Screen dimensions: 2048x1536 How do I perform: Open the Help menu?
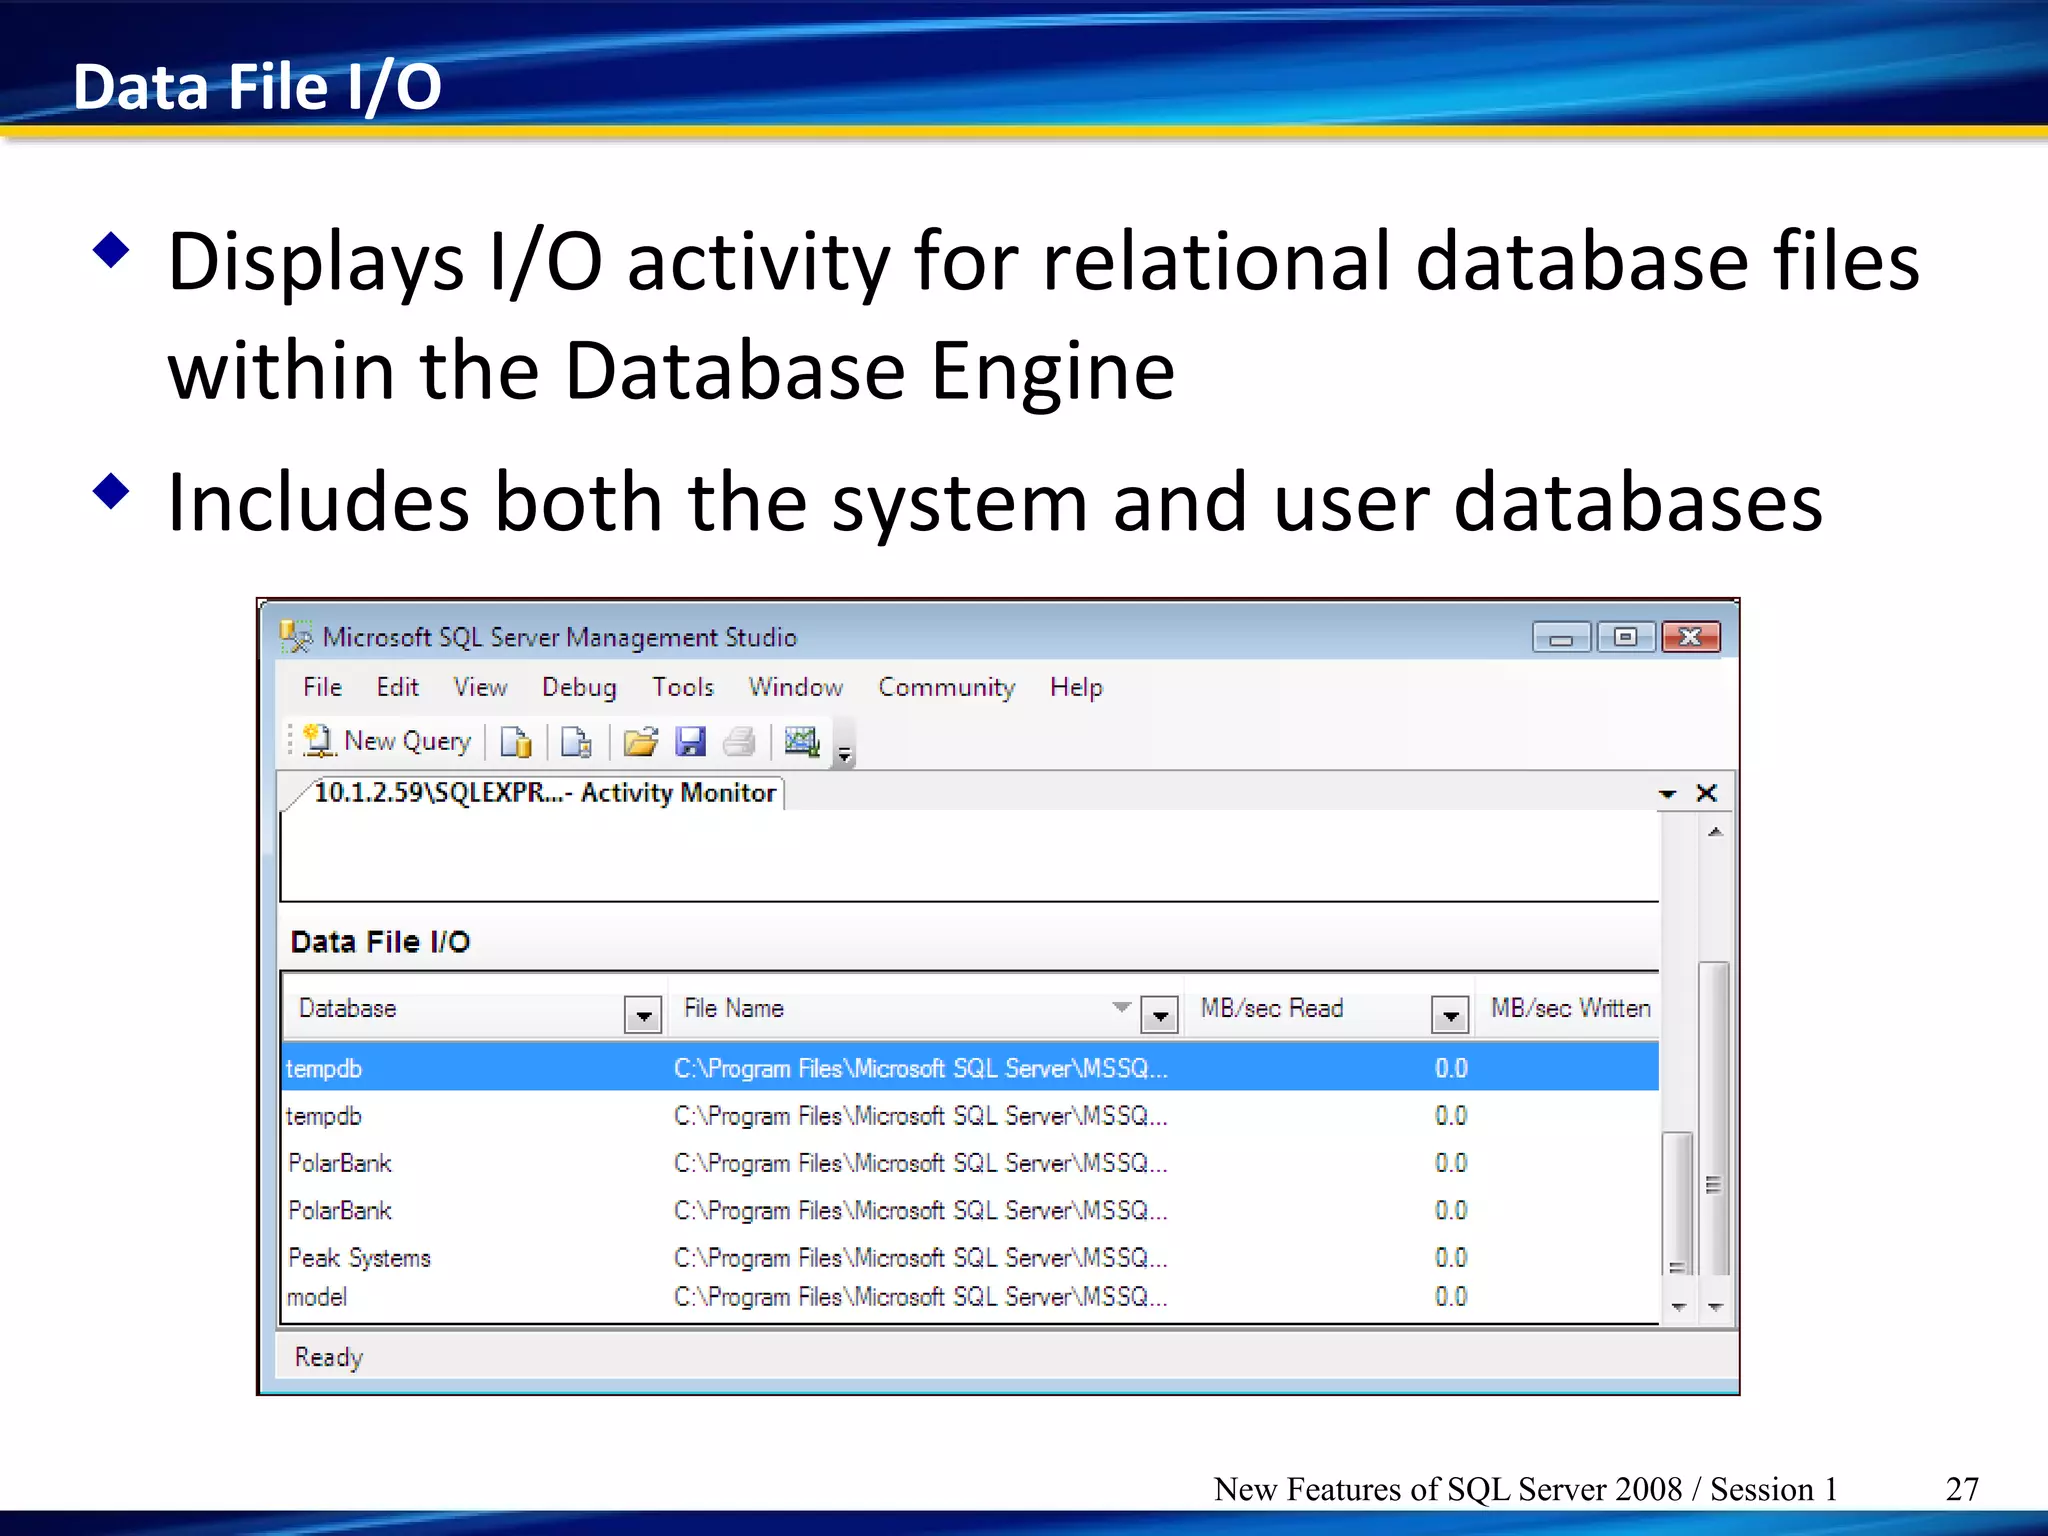(x=1076, y=687)
